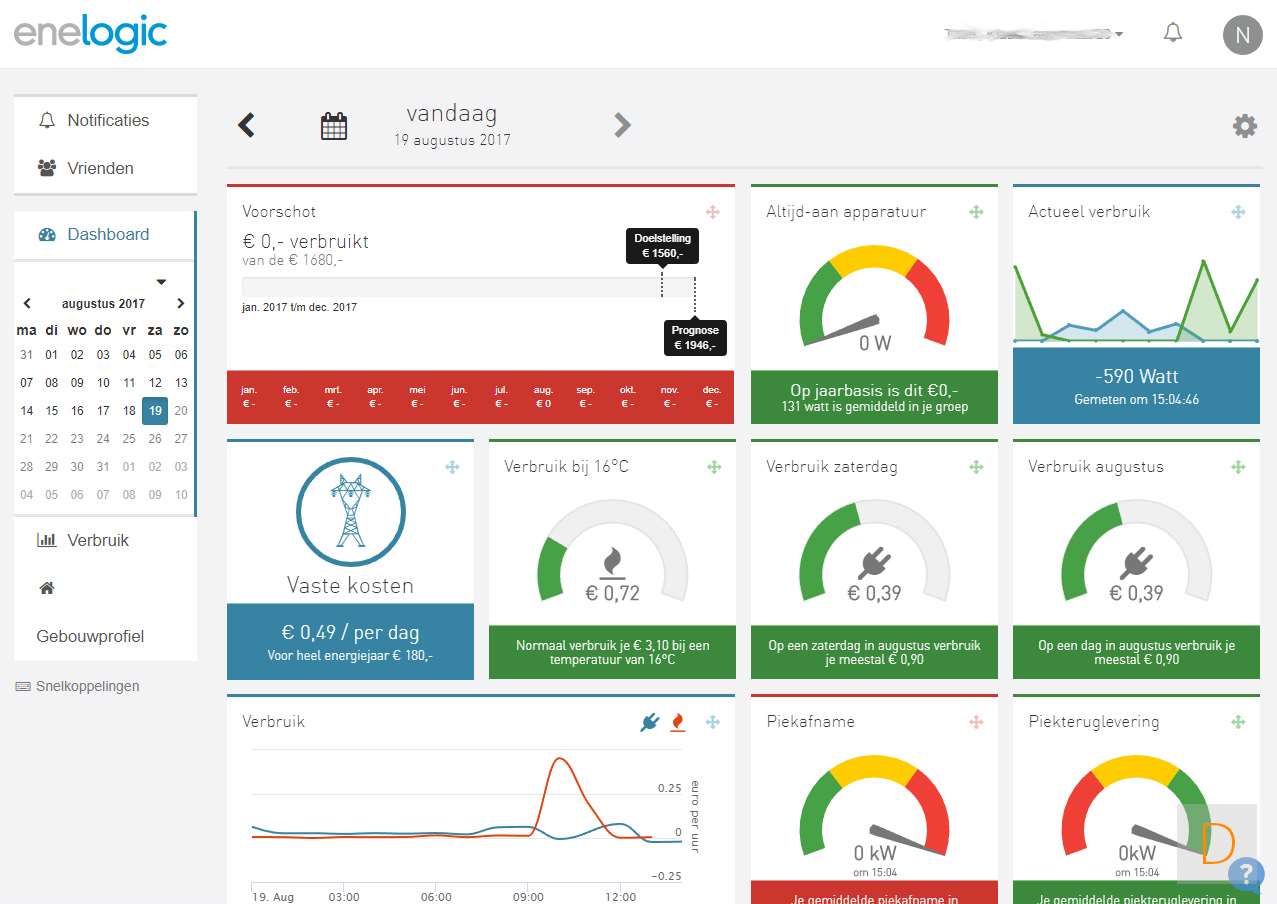This screenshot has width=1277, height=904.
Task: Toggle gas flame series in Verbruik chart
Action: 678,721
